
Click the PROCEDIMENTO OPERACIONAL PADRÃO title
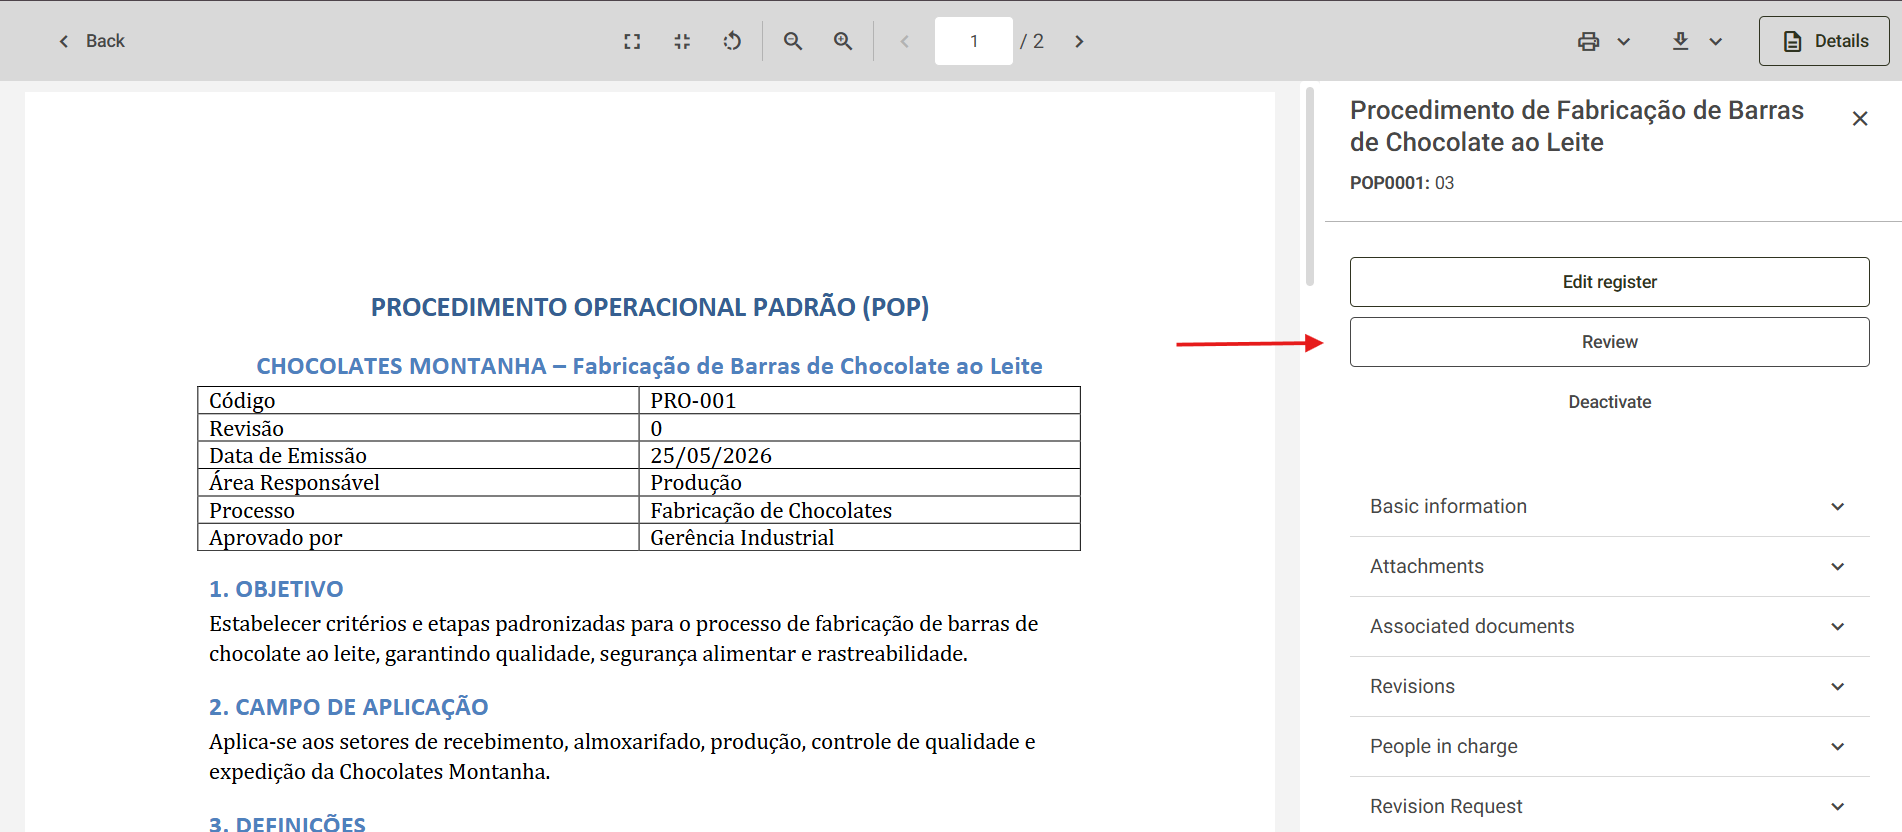[x=650, y=307]
